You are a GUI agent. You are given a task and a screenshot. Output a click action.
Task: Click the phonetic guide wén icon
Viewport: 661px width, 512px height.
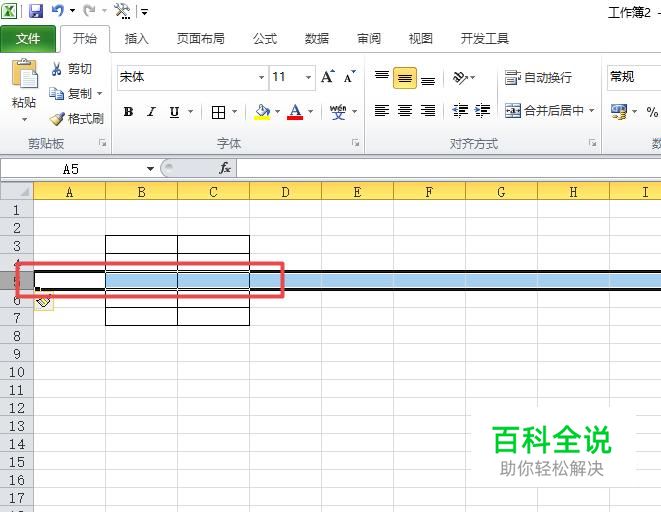coord(338,112)
